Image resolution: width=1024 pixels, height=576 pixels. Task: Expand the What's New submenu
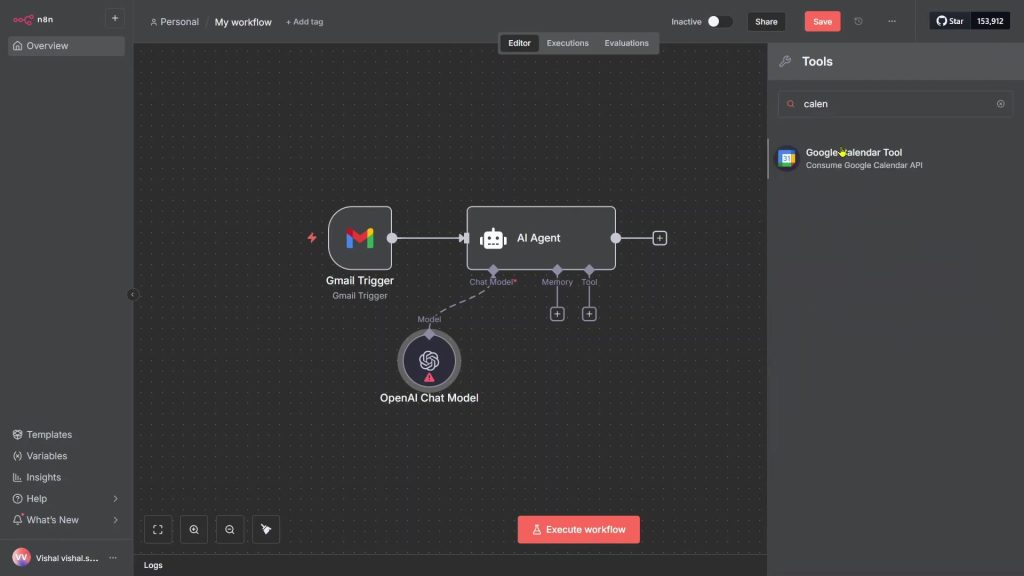click(x=115, y=520)
